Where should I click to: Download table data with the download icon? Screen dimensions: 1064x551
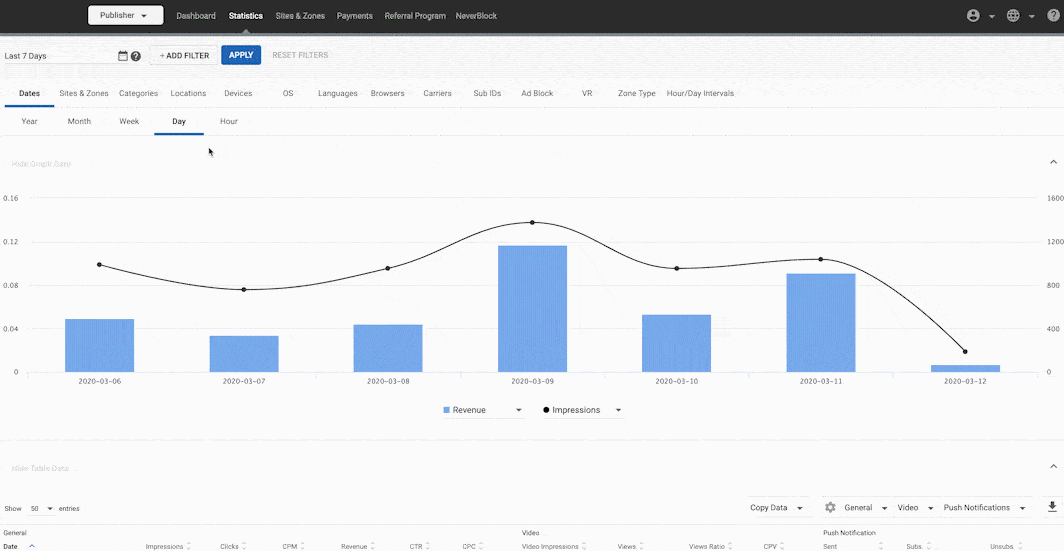(x=1052, y=507)
